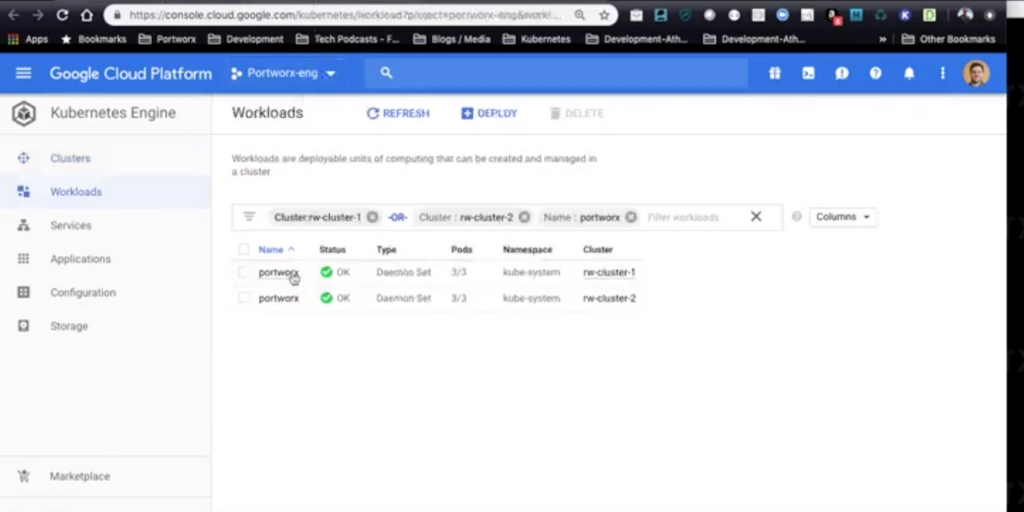This screenshot has height=512, width=1024.
Task: Open the Portworx bookmarks folder
Action: [168, 39]
